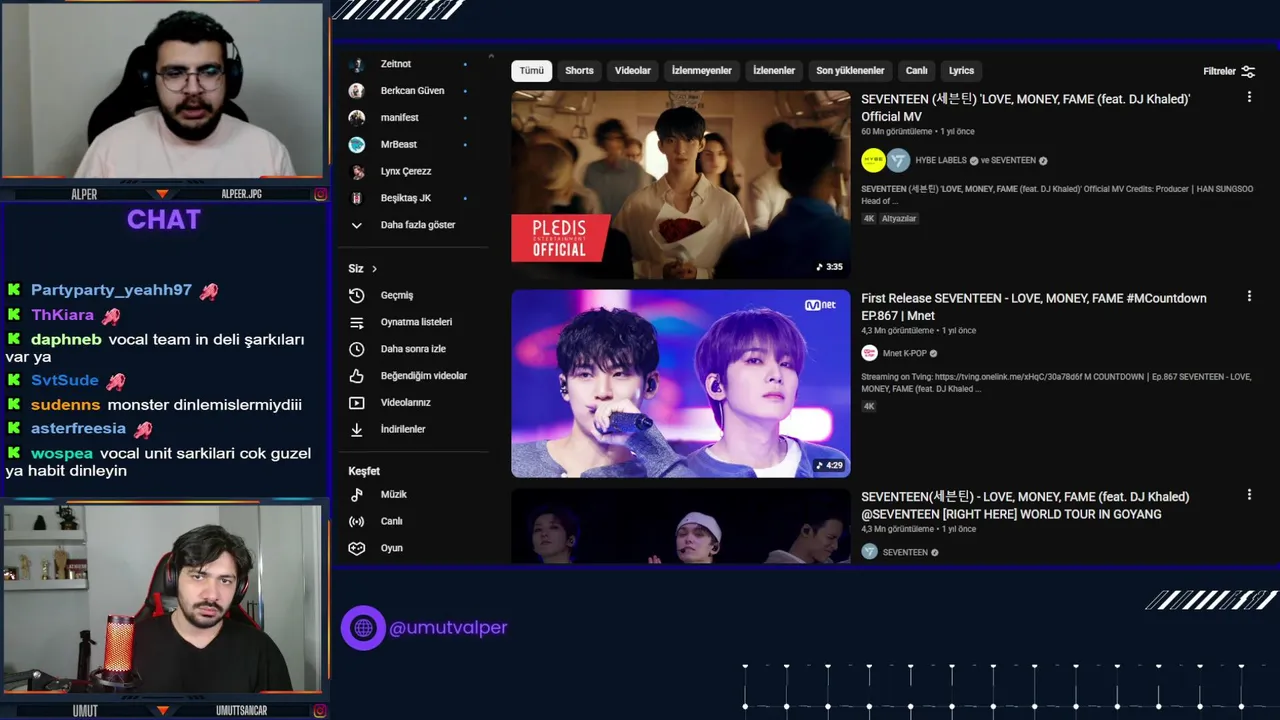This screenshot has height=720, width=1280.
Task: Click chat username asterfreesia
Action: tap(78, 428)
